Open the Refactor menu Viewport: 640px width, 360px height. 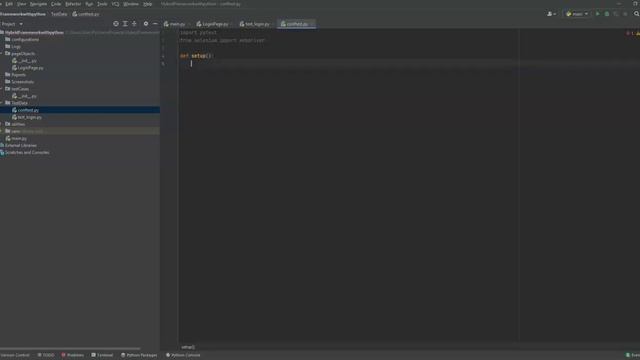73,4
